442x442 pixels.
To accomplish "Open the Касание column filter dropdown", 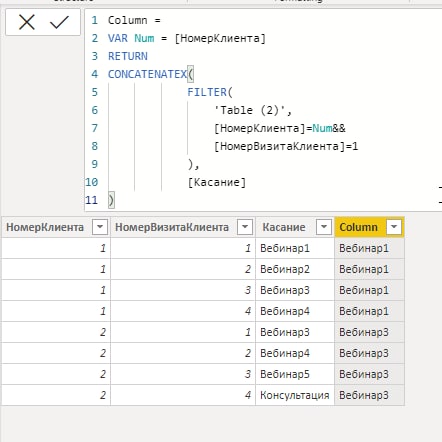I will [324, 227].
